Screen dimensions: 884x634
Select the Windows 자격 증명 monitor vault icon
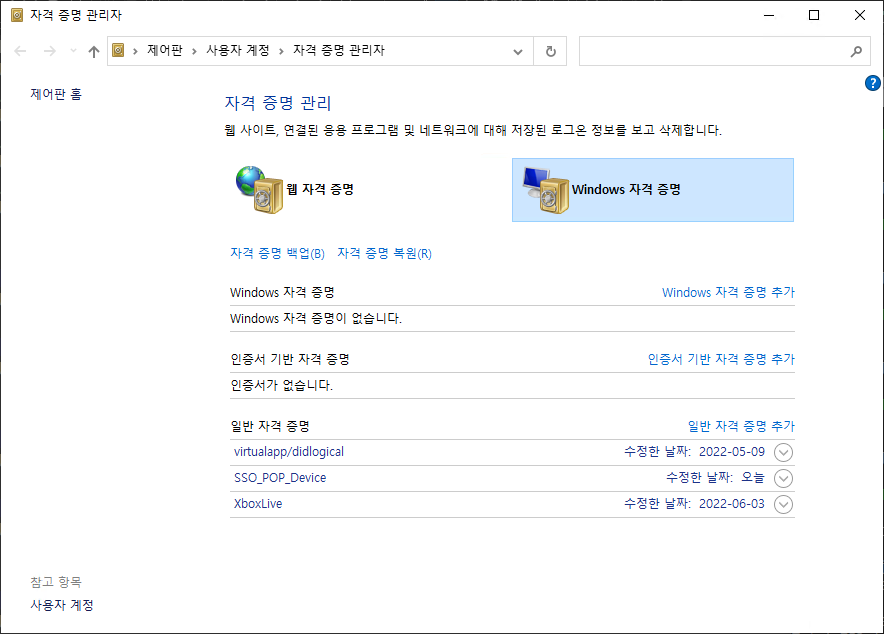(x=546, y=190)
